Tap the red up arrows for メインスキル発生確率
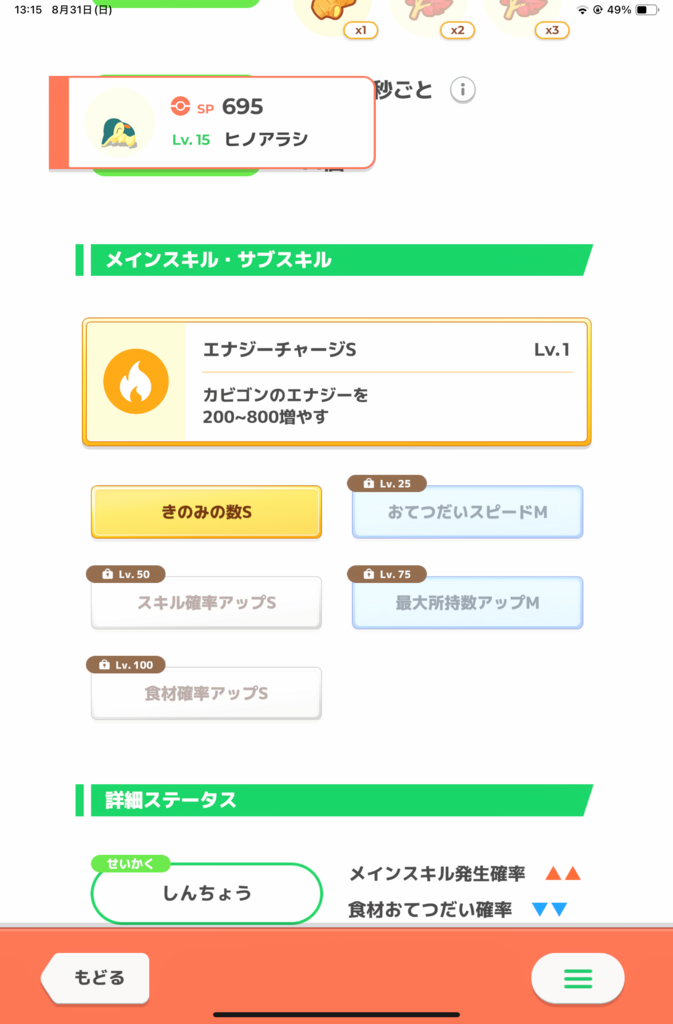Image resolution: width=673 pixels, height=1024 pixels. (563, 874)
